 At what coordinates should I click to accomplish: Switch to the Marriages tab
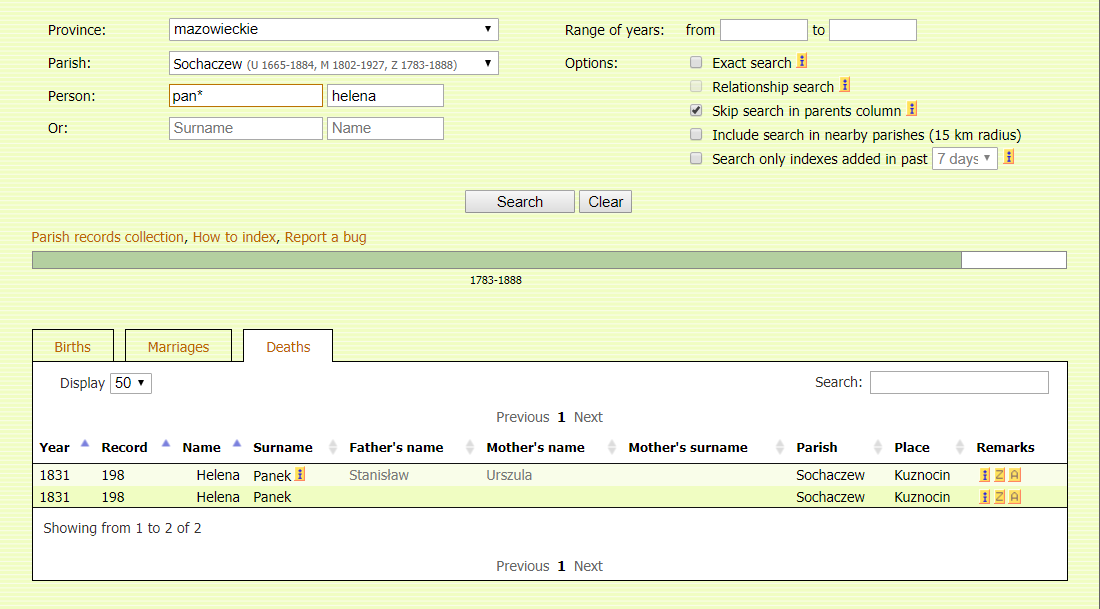click(178, 347)
